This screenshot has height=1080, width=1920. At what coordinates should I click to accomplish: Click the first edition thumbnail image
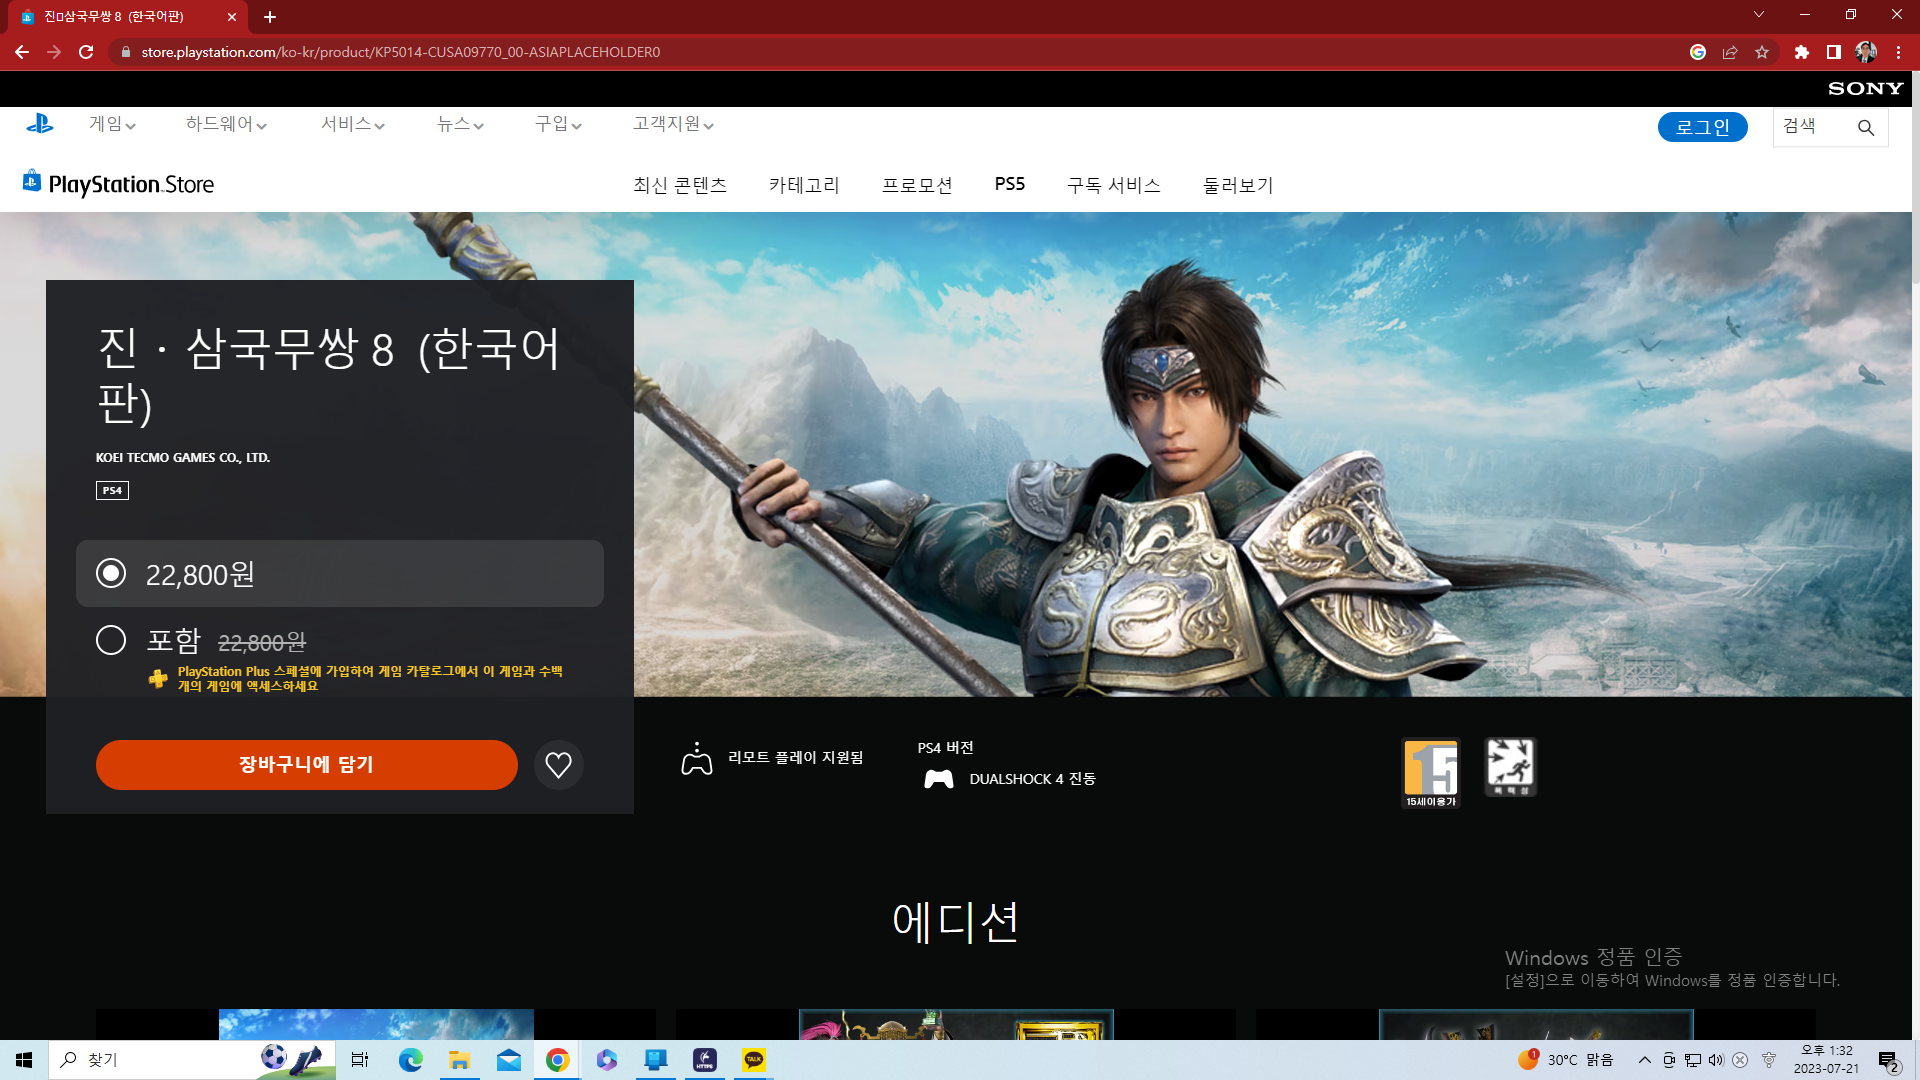tap(376, 1025)
